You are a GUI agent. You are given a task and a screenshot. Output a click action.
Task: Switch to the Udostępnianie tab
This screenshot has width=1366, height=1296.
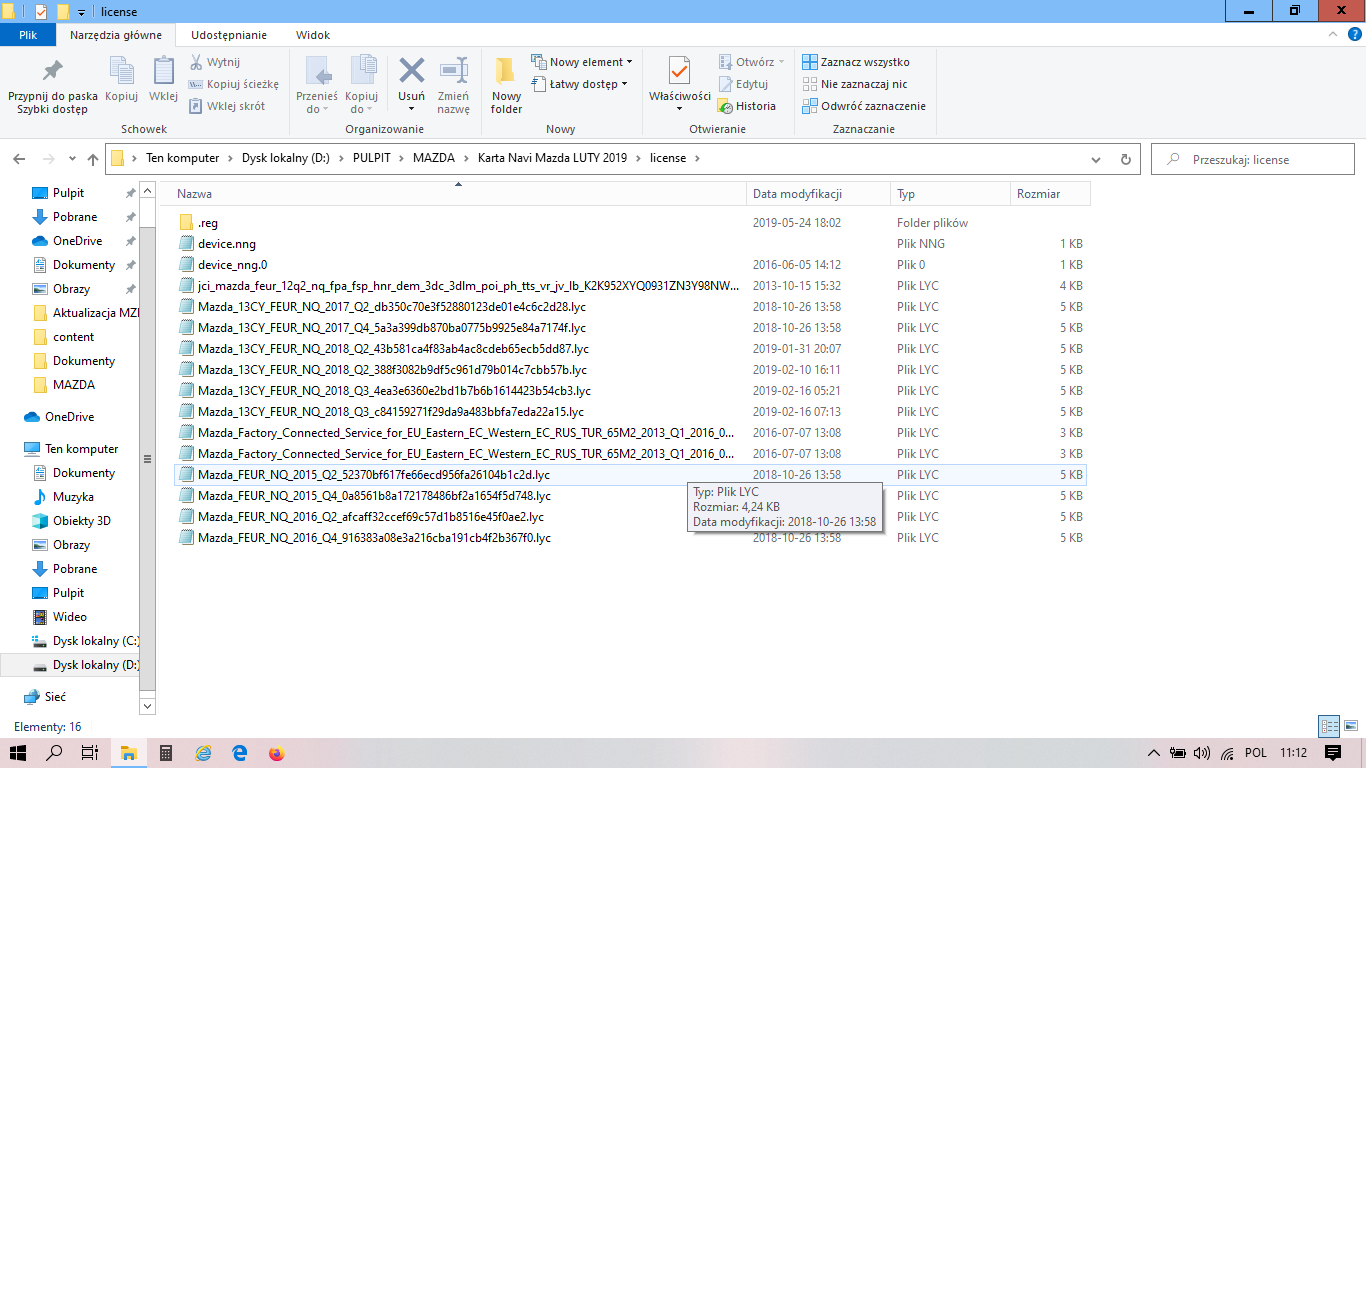coord(229,35)
